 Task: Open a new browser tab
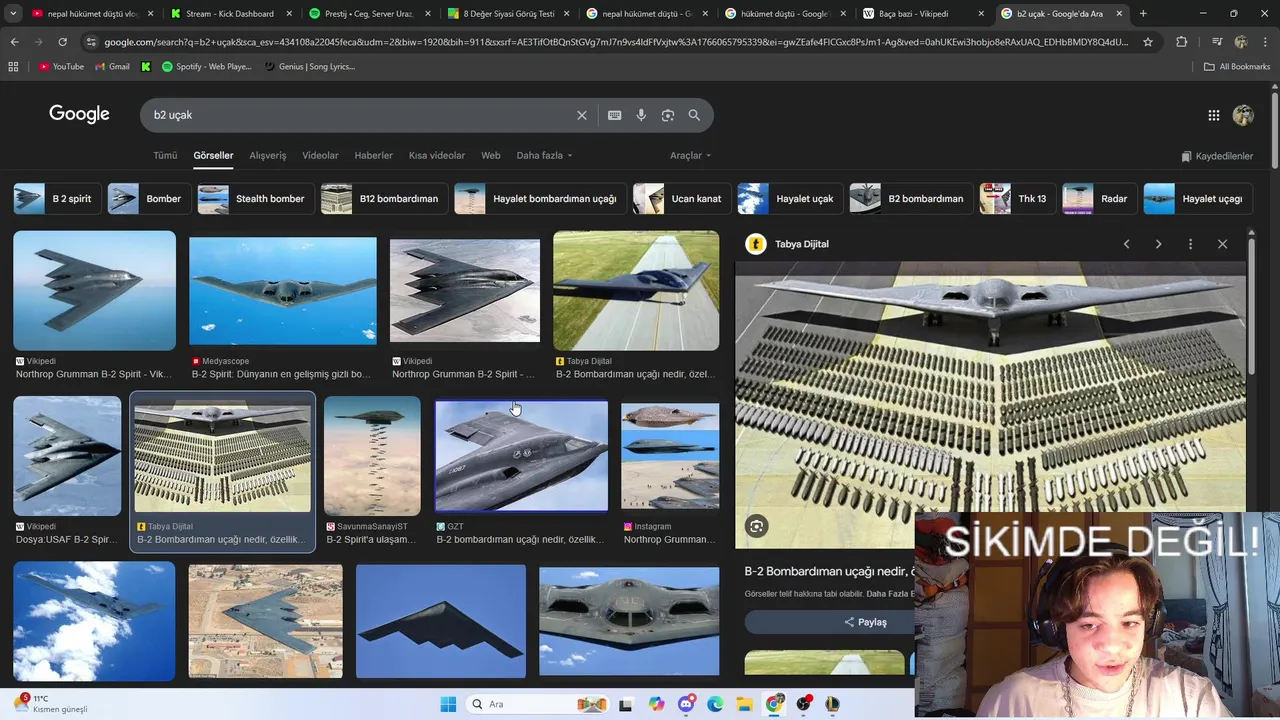(1143, 13)
